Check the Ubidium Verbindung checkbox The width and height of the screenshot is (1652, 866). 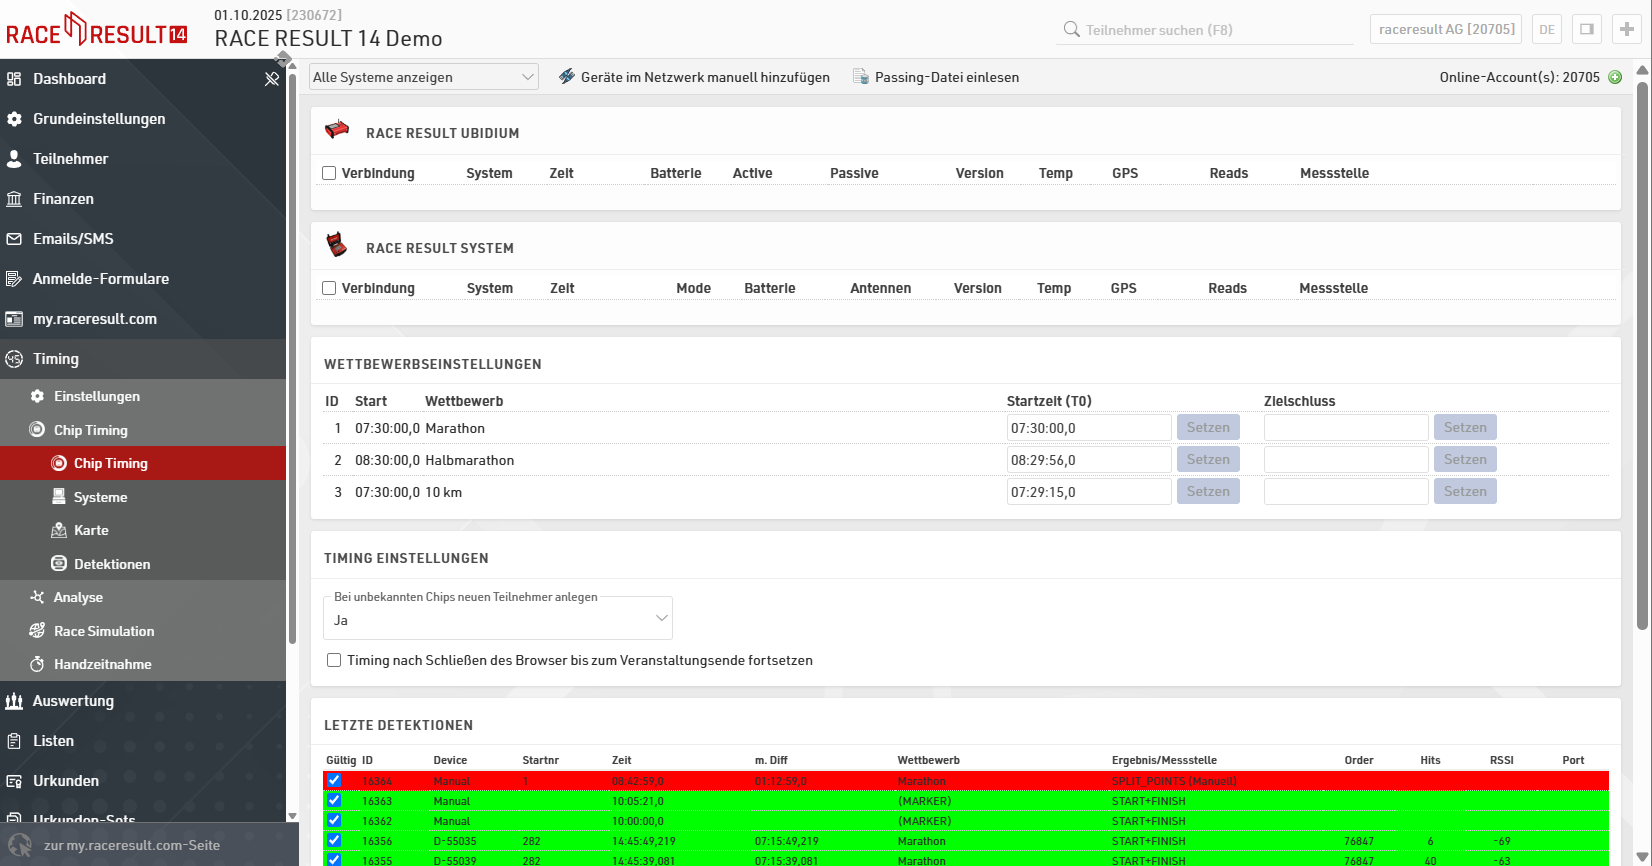coord(329,173)
